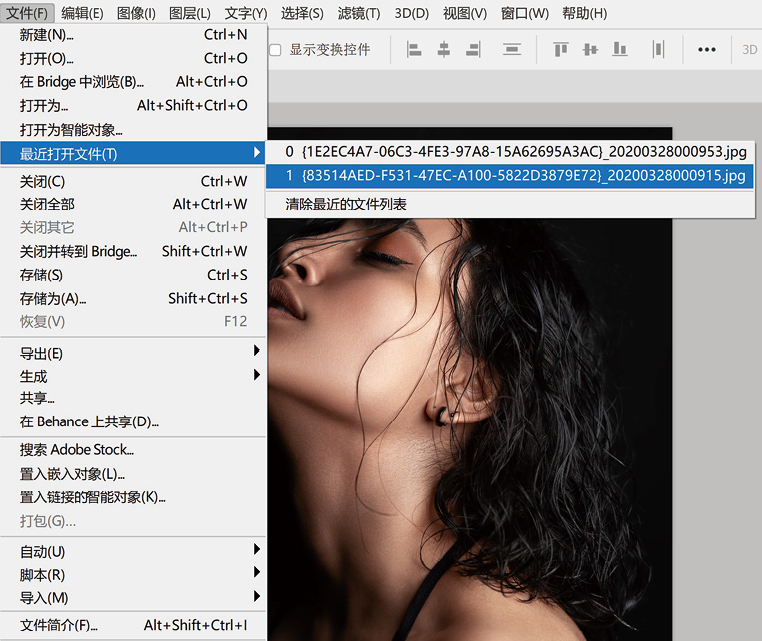Viewport: 762px width, 641px height.
Task: Open the 编辑(E) menu
Action: (82, 13)
